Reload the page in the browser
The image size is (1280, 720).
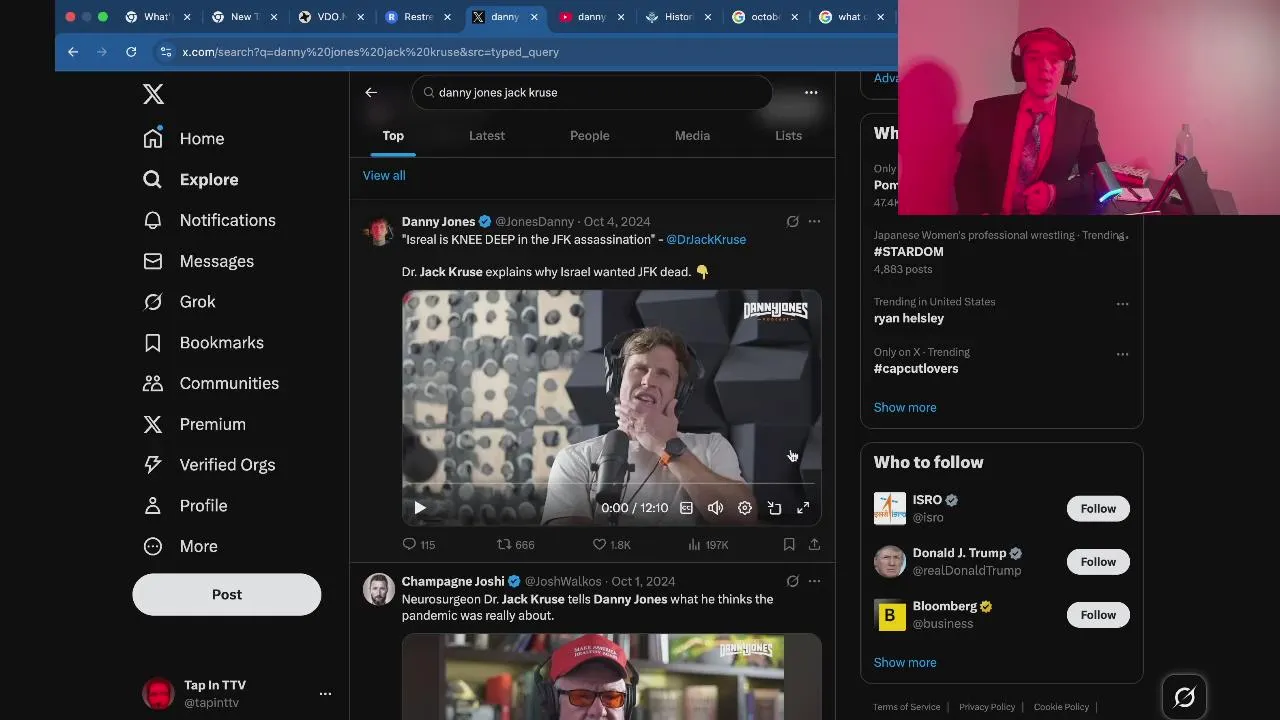131,52
